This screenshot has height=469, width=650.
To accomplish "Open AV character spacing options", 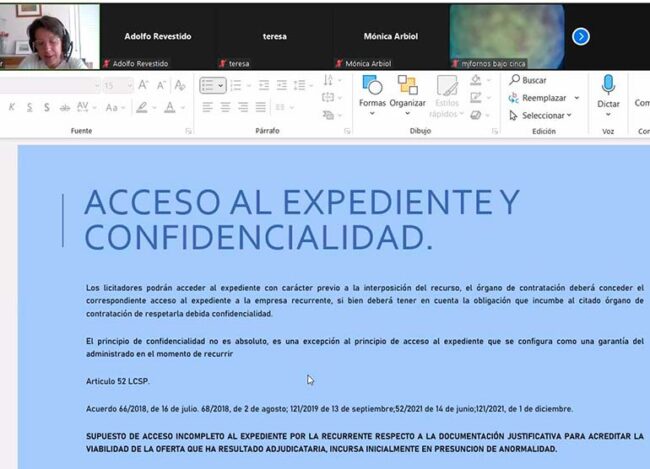I will click(86, 107).
